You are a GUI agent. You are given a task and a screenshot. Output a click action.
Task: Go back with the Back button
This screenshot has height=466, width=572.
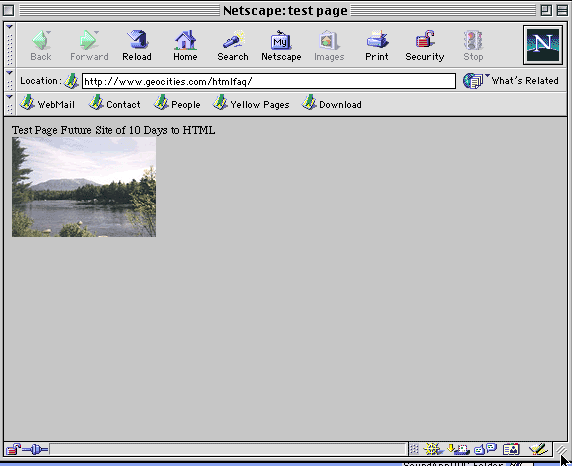[x=40, y=46]
